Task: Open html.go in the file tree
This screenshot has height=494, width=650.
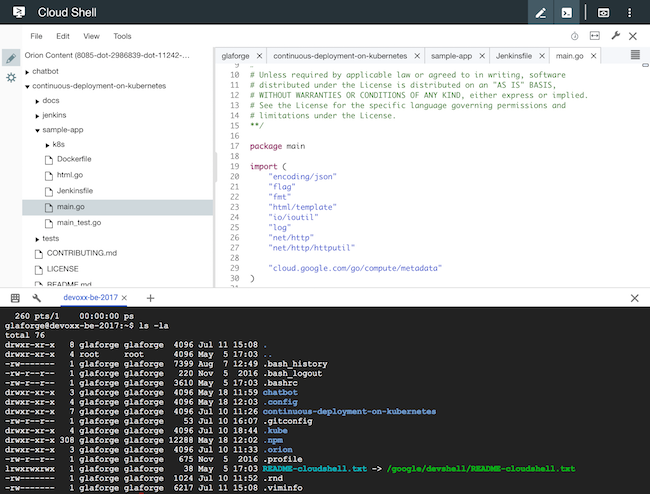Action: pos(70,175)
